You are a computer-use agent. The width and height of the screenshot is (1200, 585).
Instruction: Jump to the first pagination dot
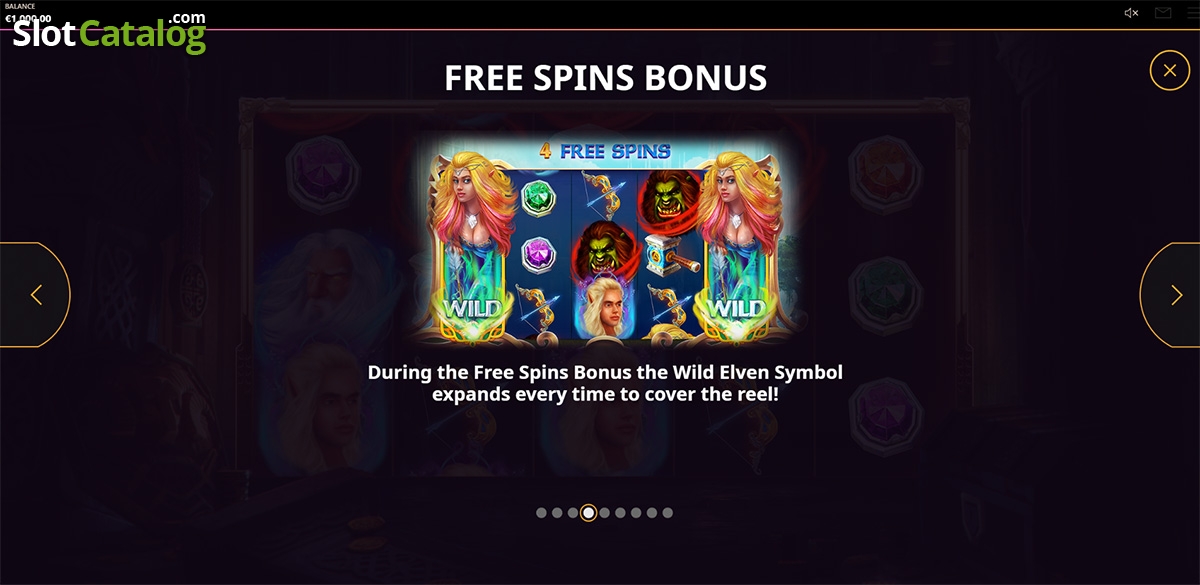[541, 513]
